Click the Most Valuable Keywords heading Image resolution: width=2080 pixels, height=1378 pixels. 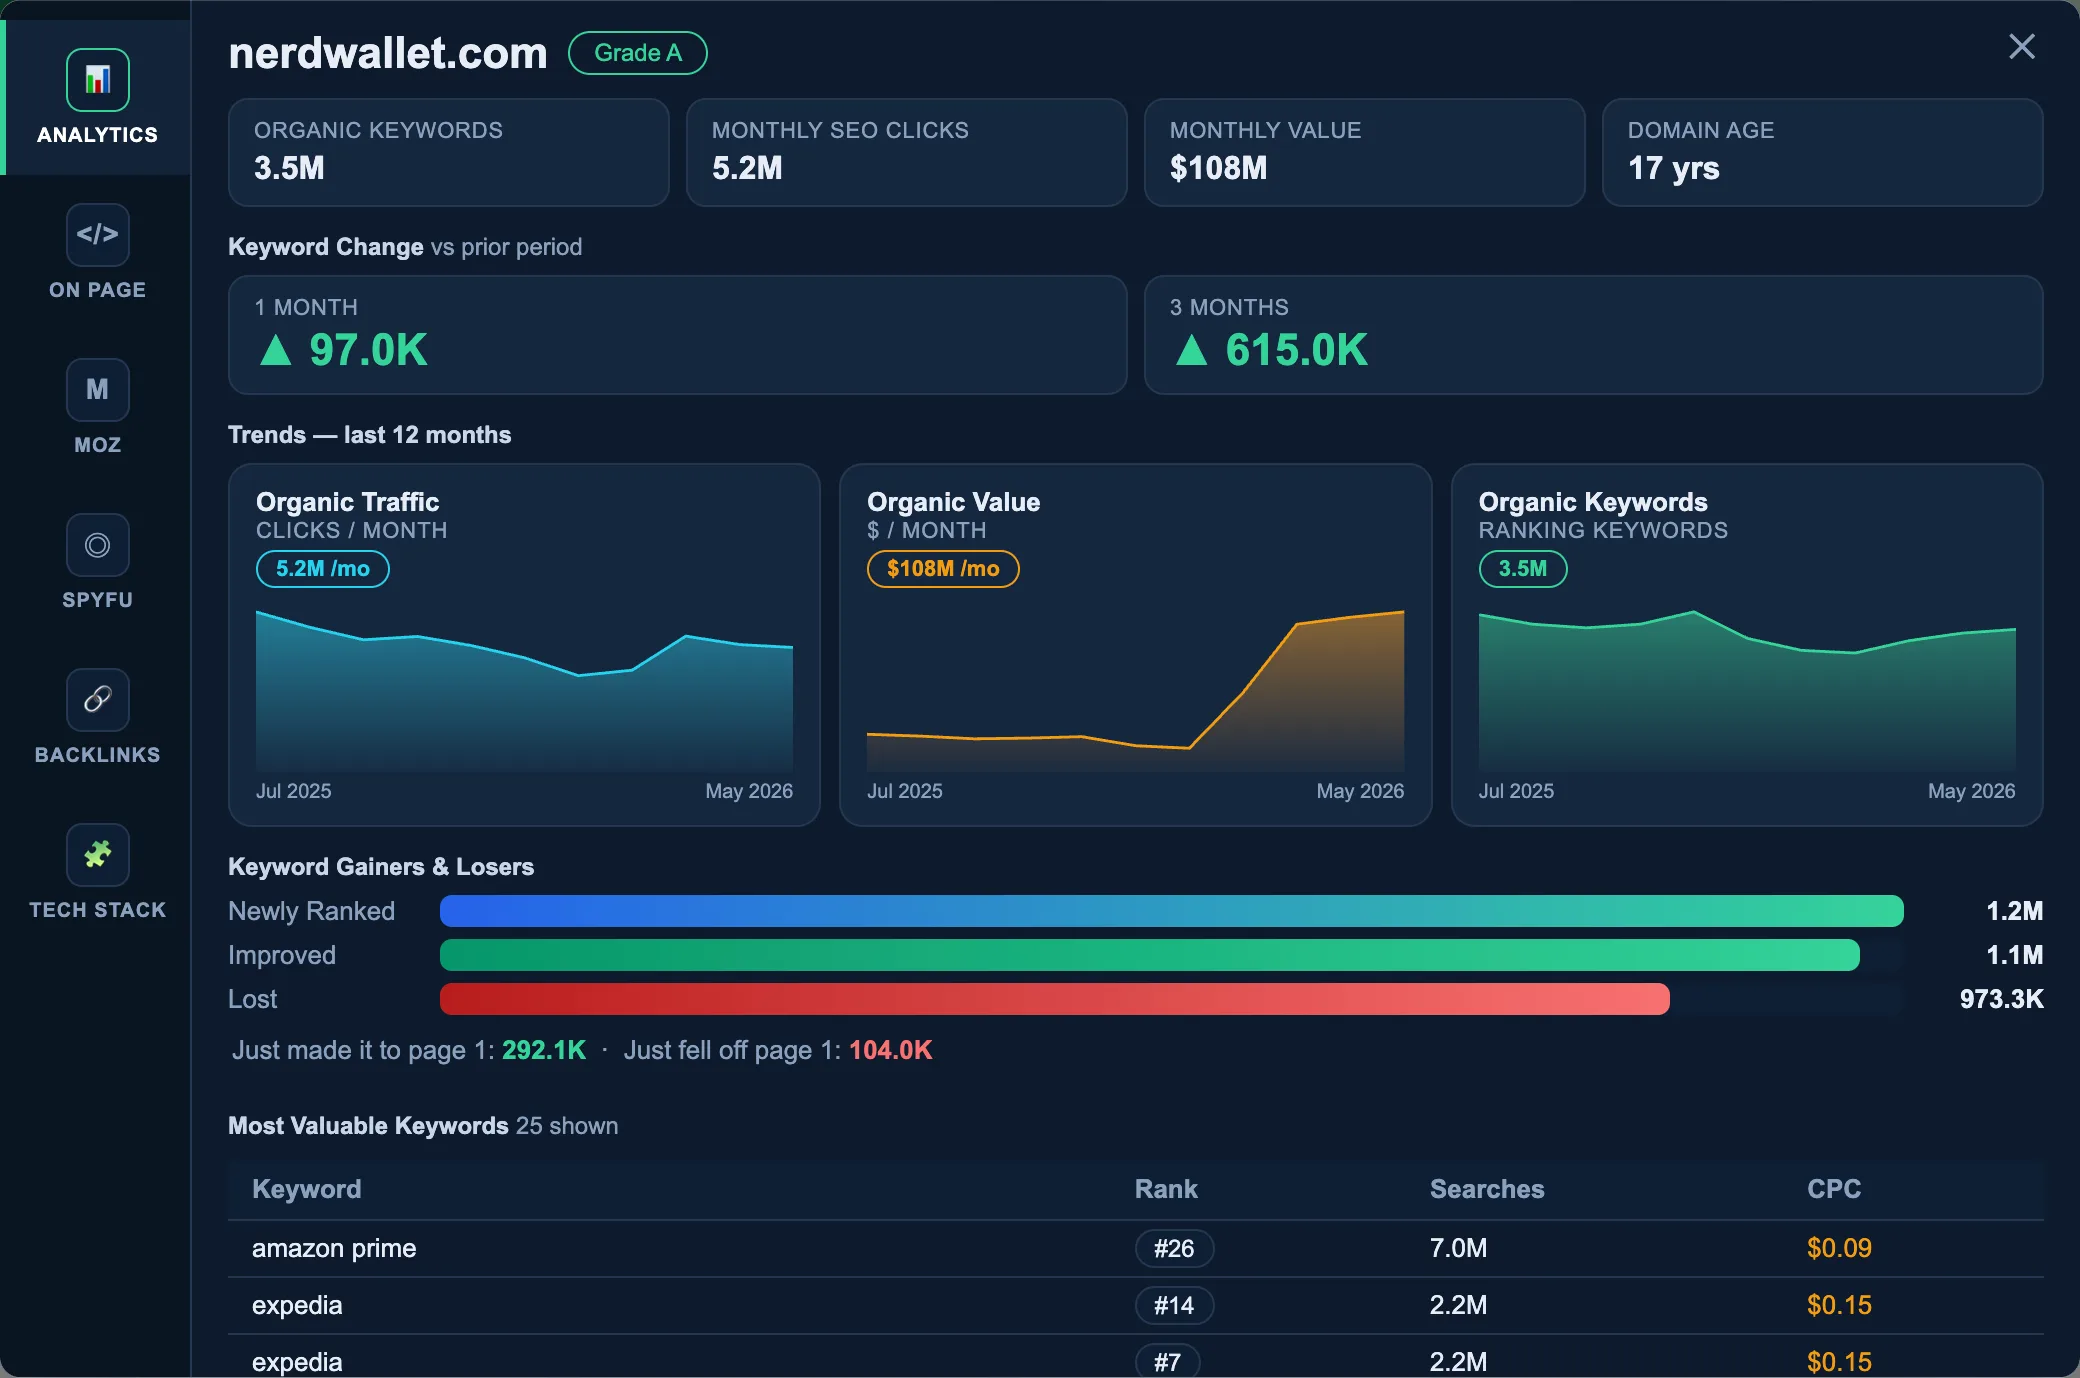click(368, 1126)
